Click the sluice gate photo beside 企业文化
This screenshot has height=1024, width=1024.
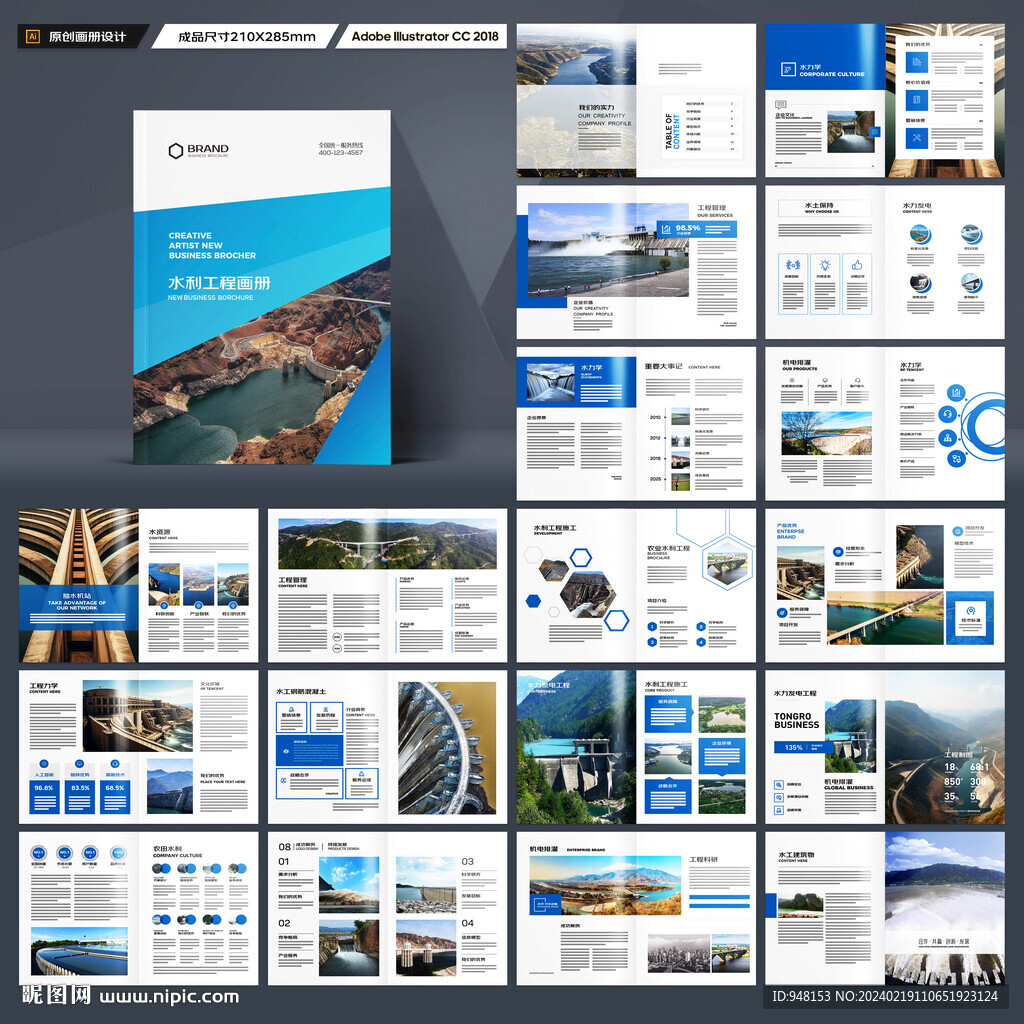pos(851,132)
